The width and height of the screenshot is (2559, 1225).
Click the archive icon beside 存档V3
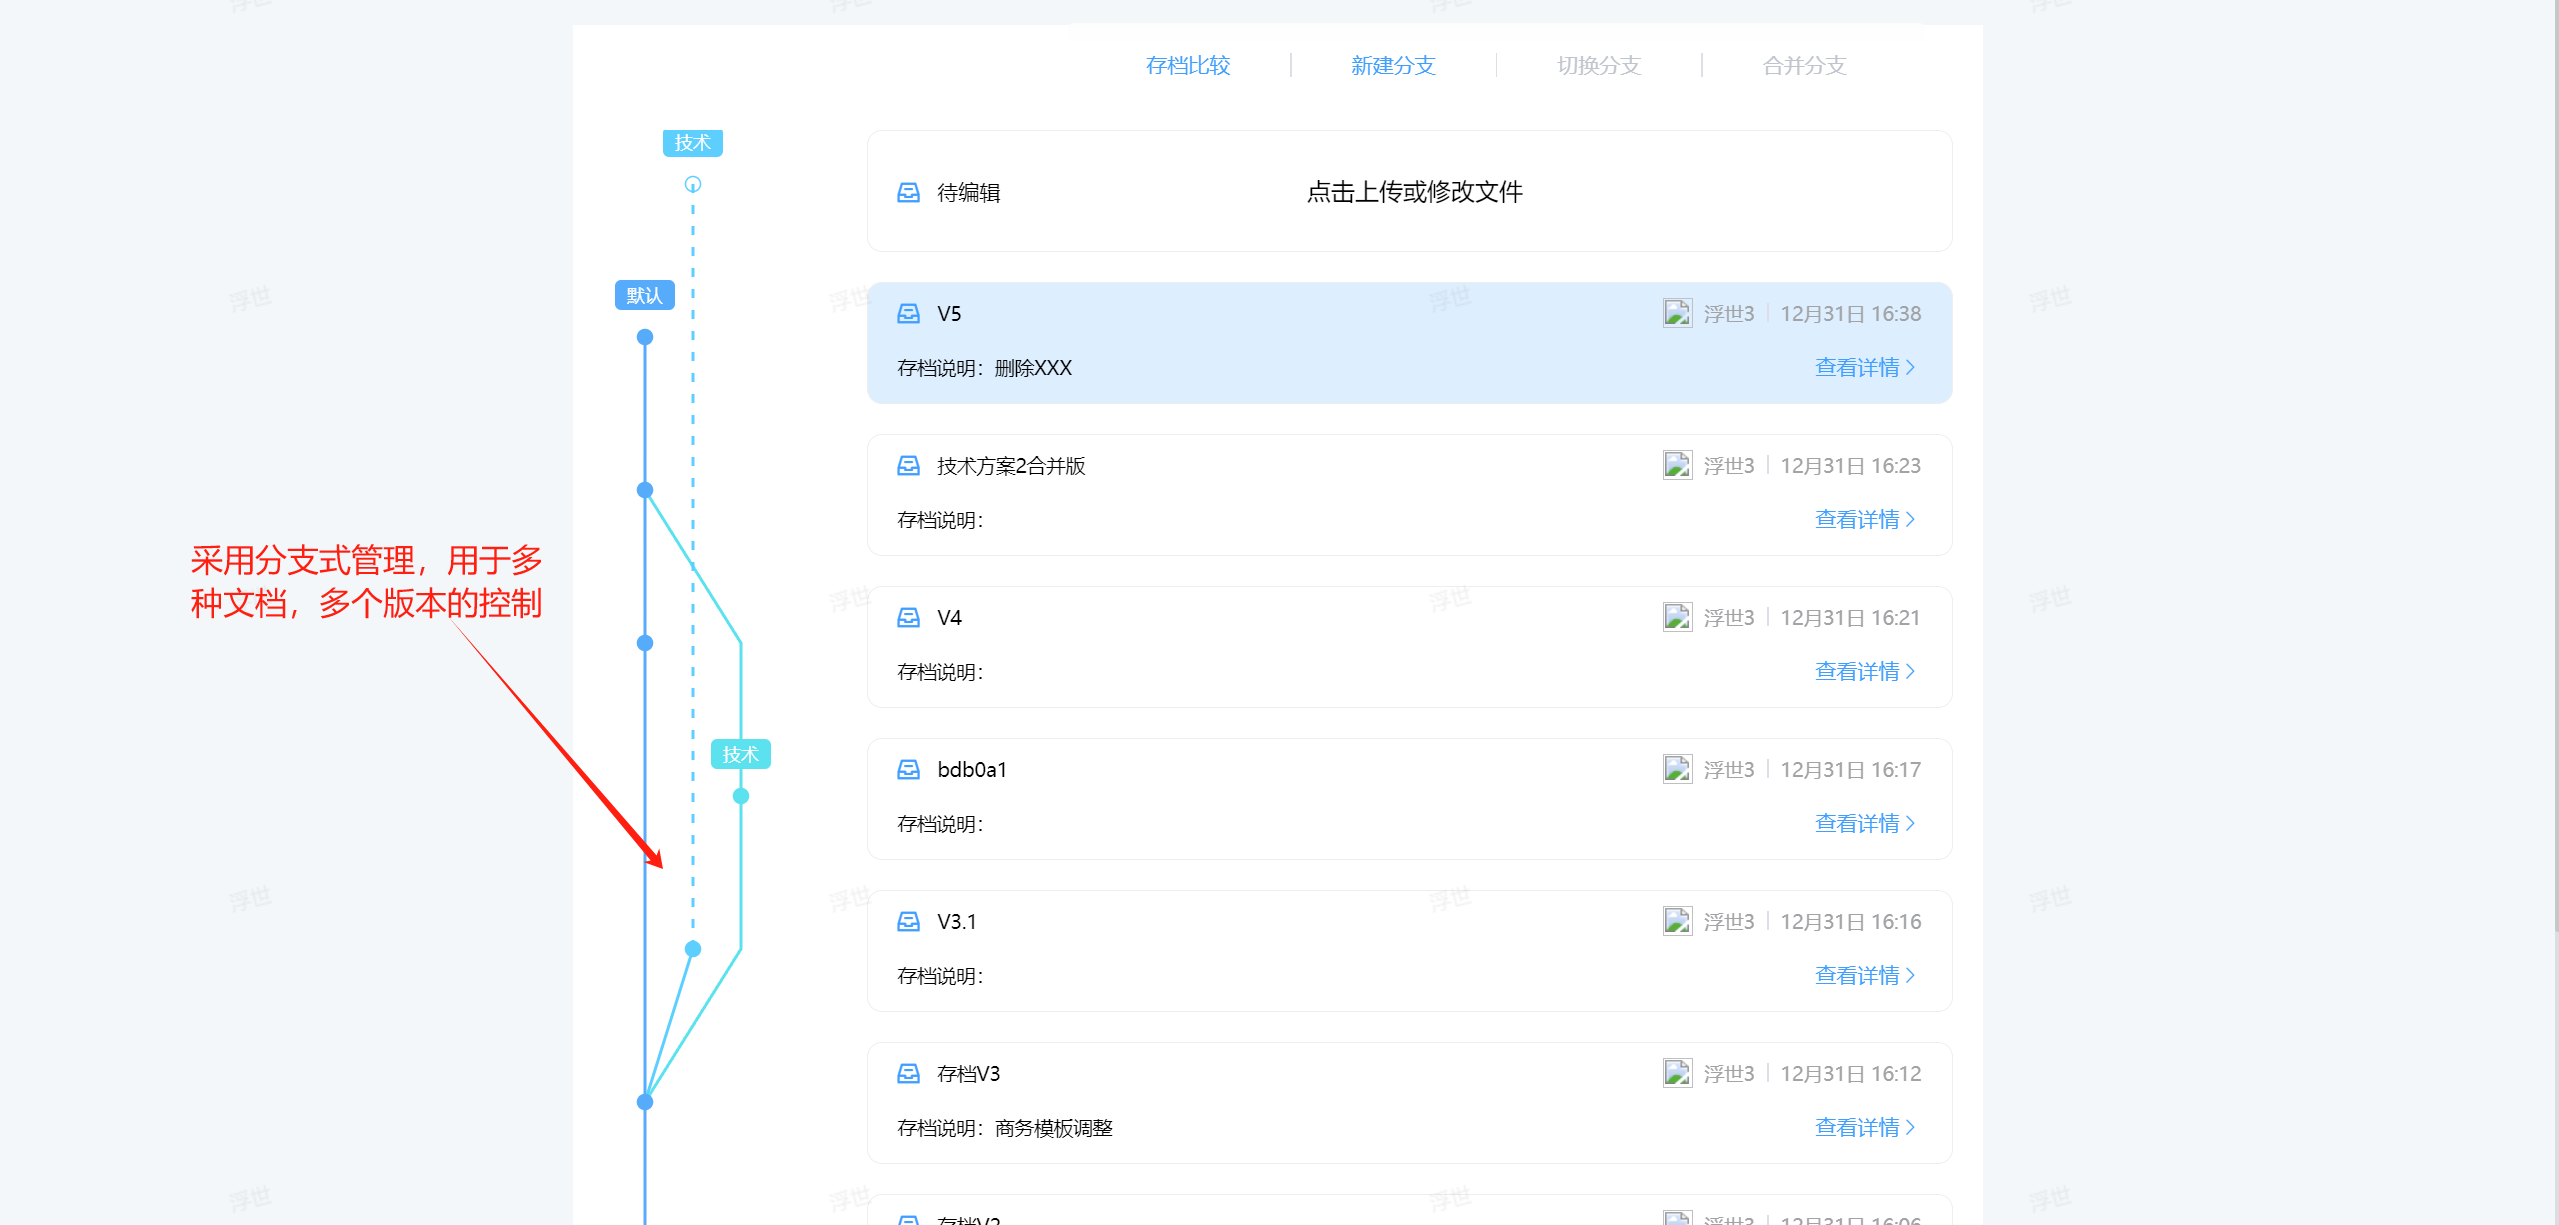pos(908,1074)
